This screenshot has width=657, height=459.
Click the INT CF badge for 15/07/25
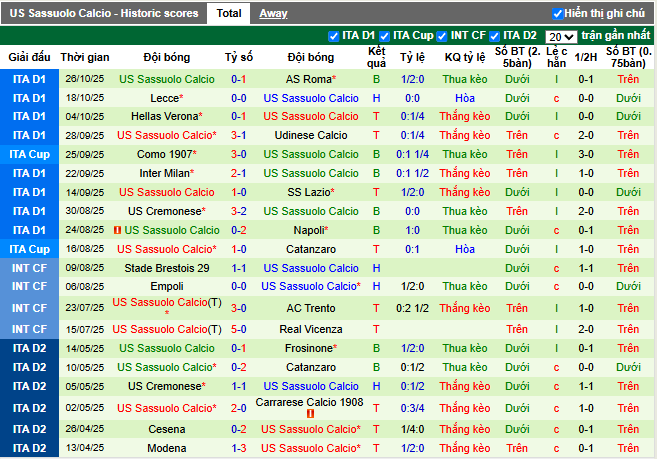[x=29, y=329]
